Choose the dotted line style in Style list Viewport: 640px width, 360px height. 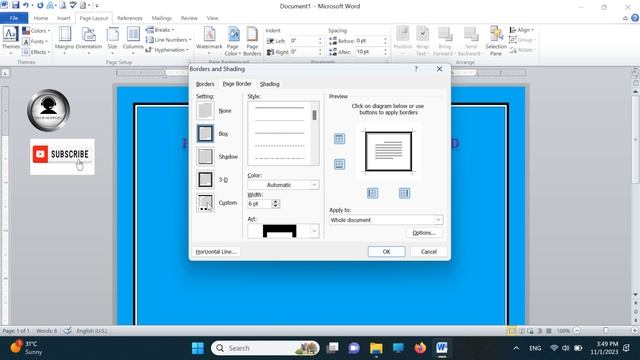pos(280,146)
